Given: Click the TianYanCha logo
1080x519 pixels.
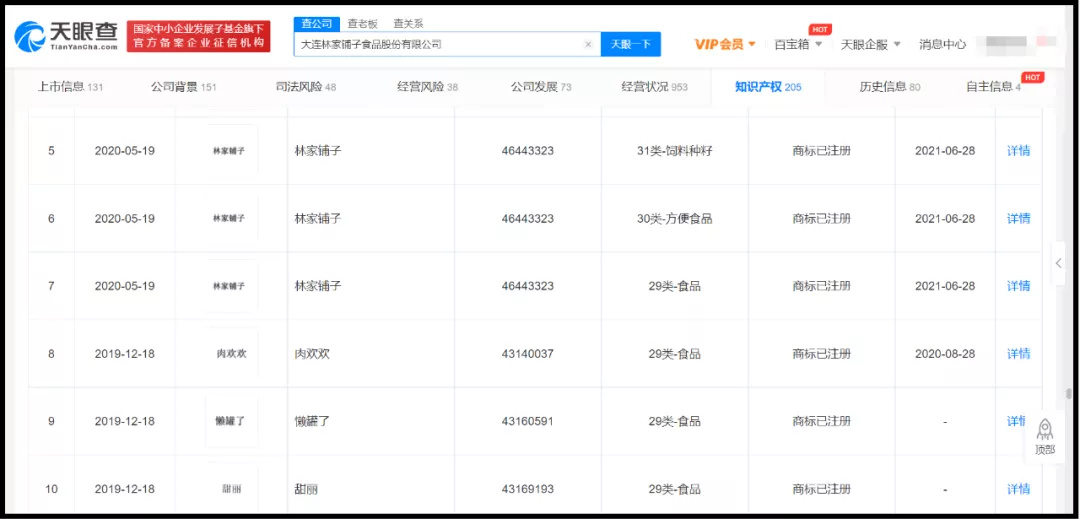Looking at the screenshot, I should pos(66,36).
